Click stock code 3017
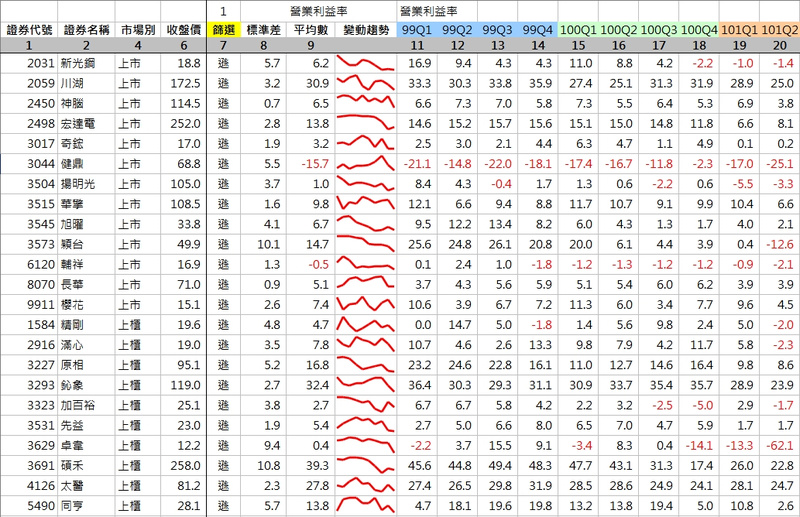 (41, 144)
